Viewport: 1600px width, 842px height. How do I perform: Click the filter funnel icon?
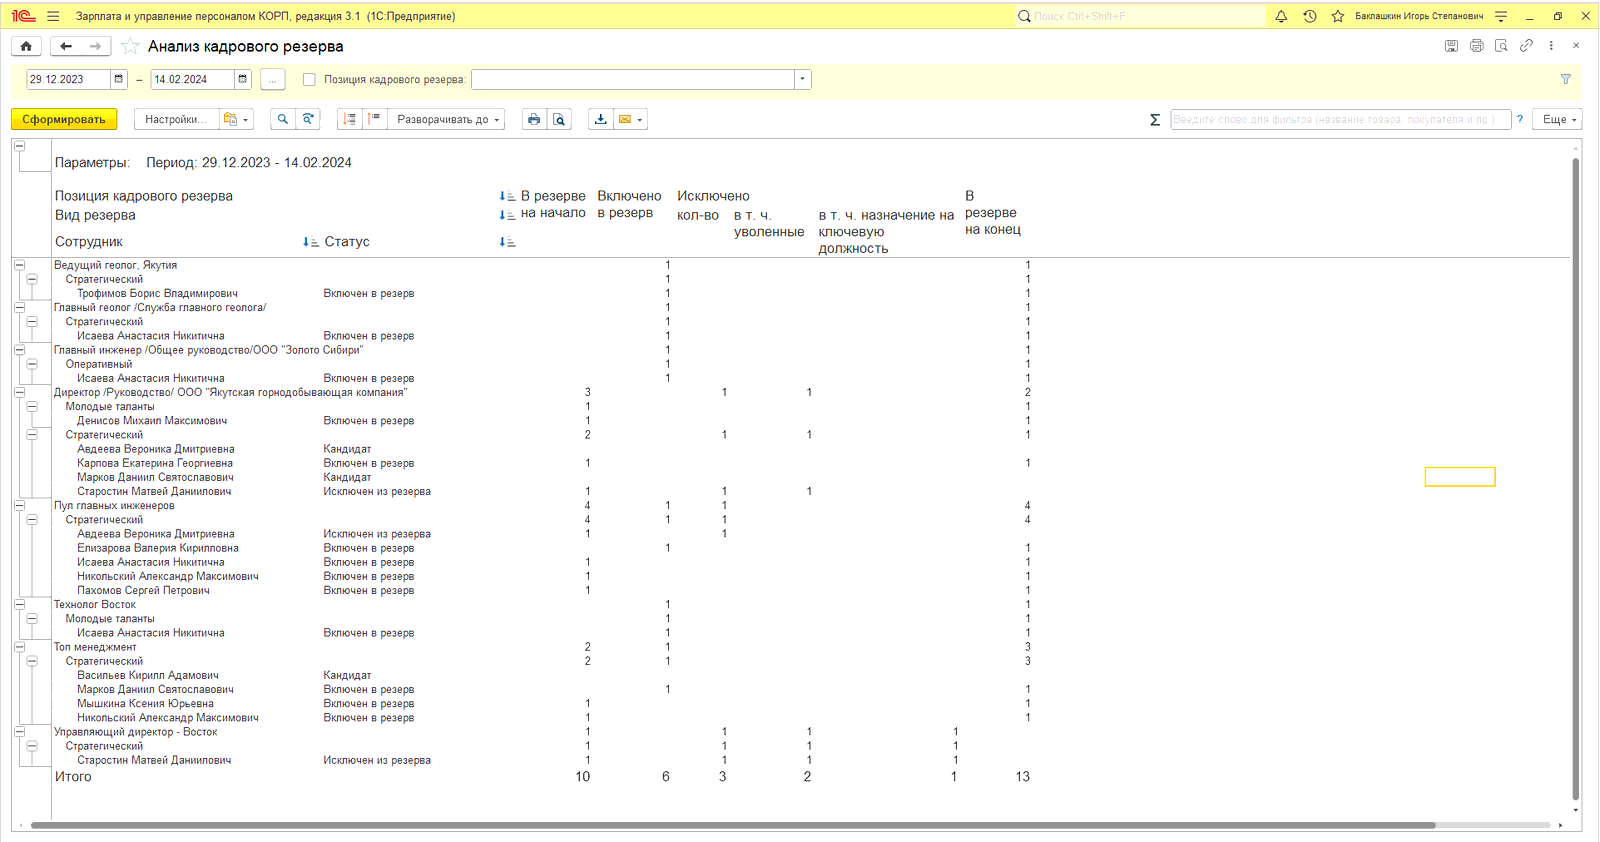1566,79
